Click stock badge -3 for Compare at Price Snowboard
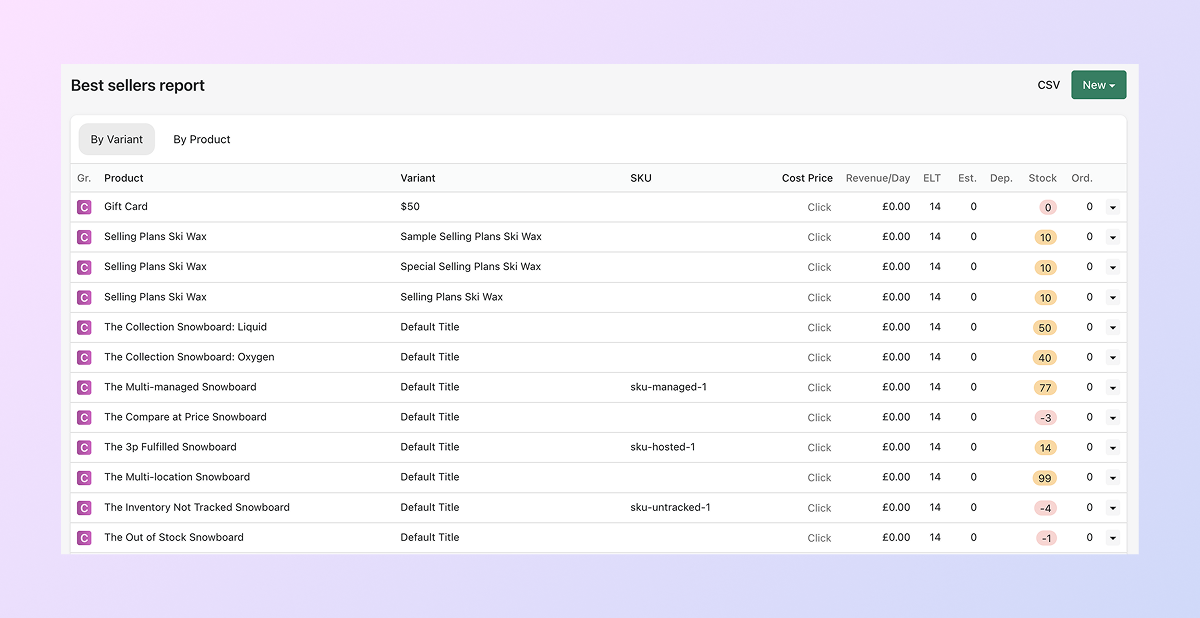This screenshot has width=1200, height=618. [x=1046, y=418]
